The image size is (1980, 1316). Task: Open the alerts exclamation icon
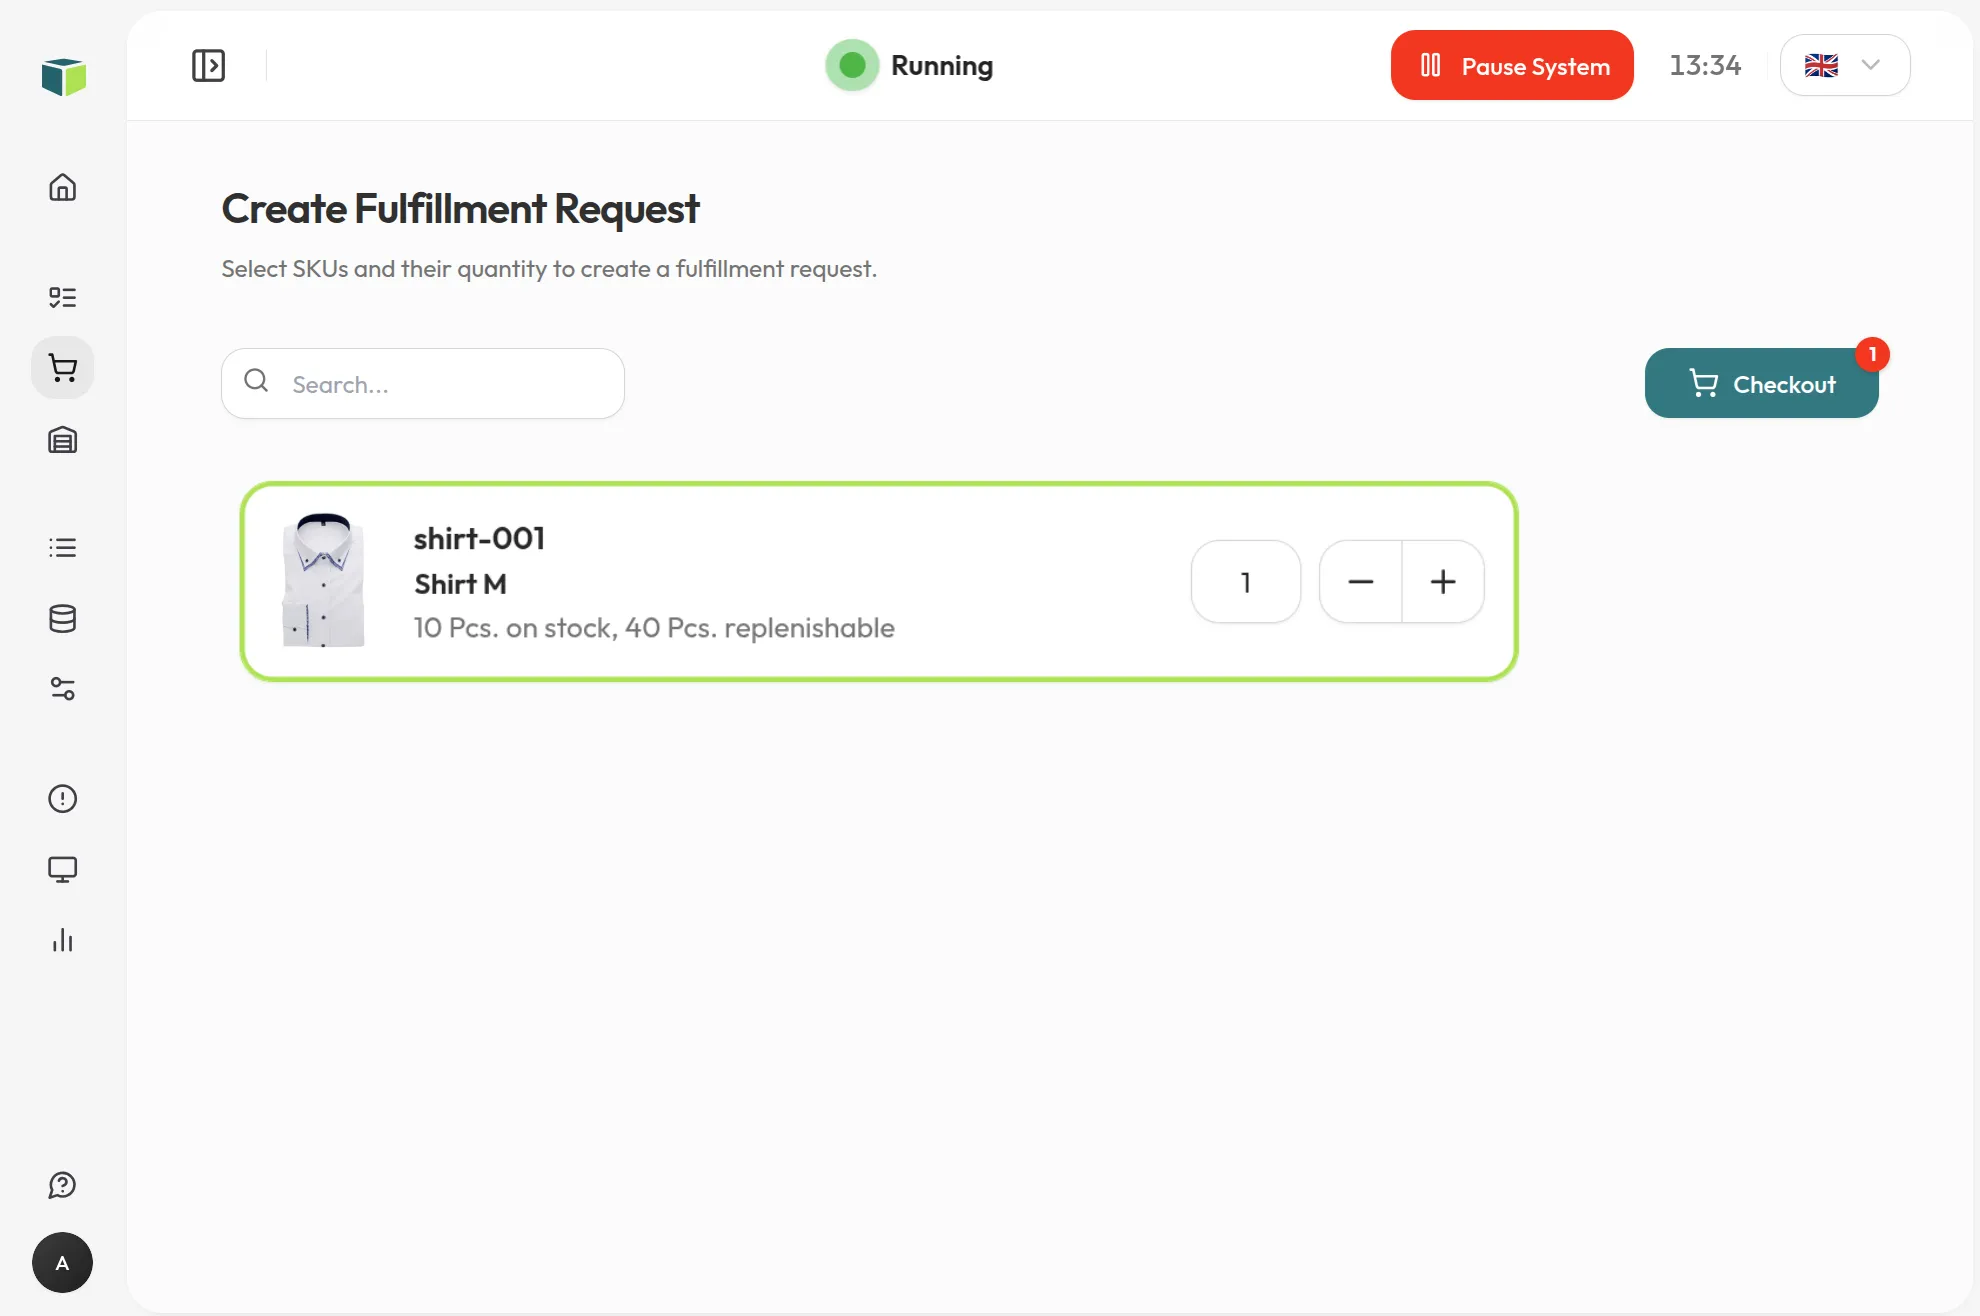[63, 798]
